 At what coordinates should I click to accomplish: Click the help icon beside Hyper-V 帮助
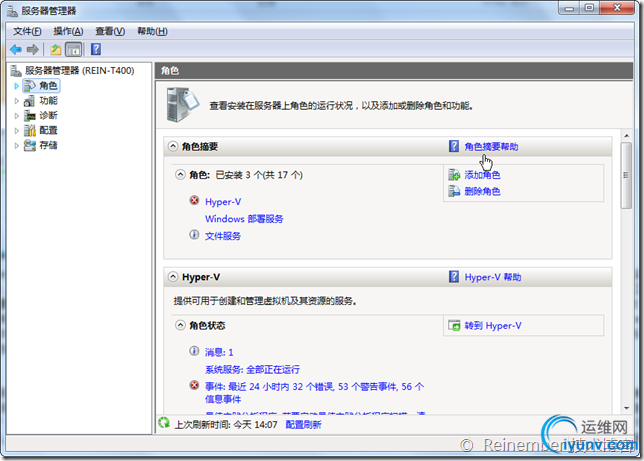454,277
